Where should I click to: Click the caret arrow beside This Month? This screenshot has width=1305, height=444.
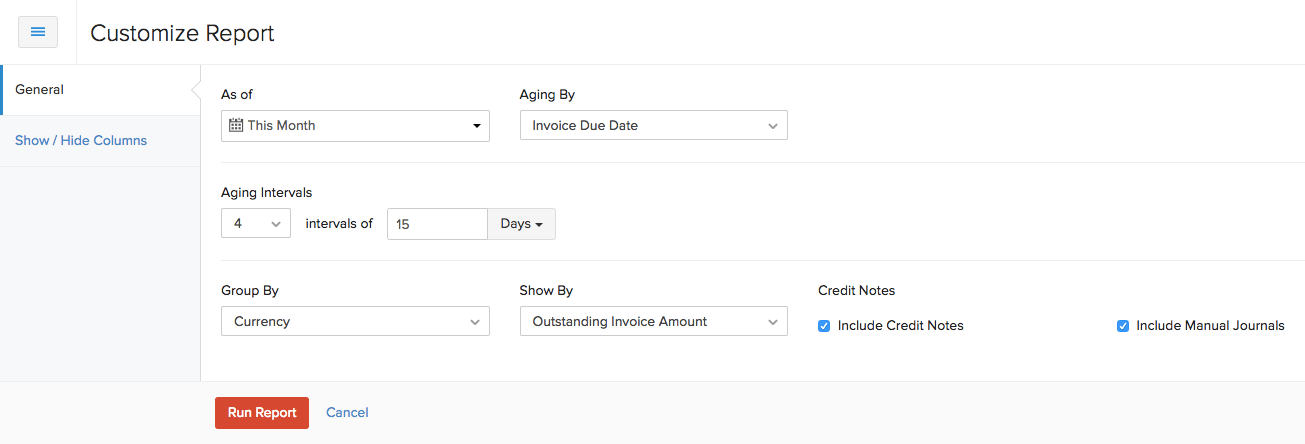pos(476,126)
